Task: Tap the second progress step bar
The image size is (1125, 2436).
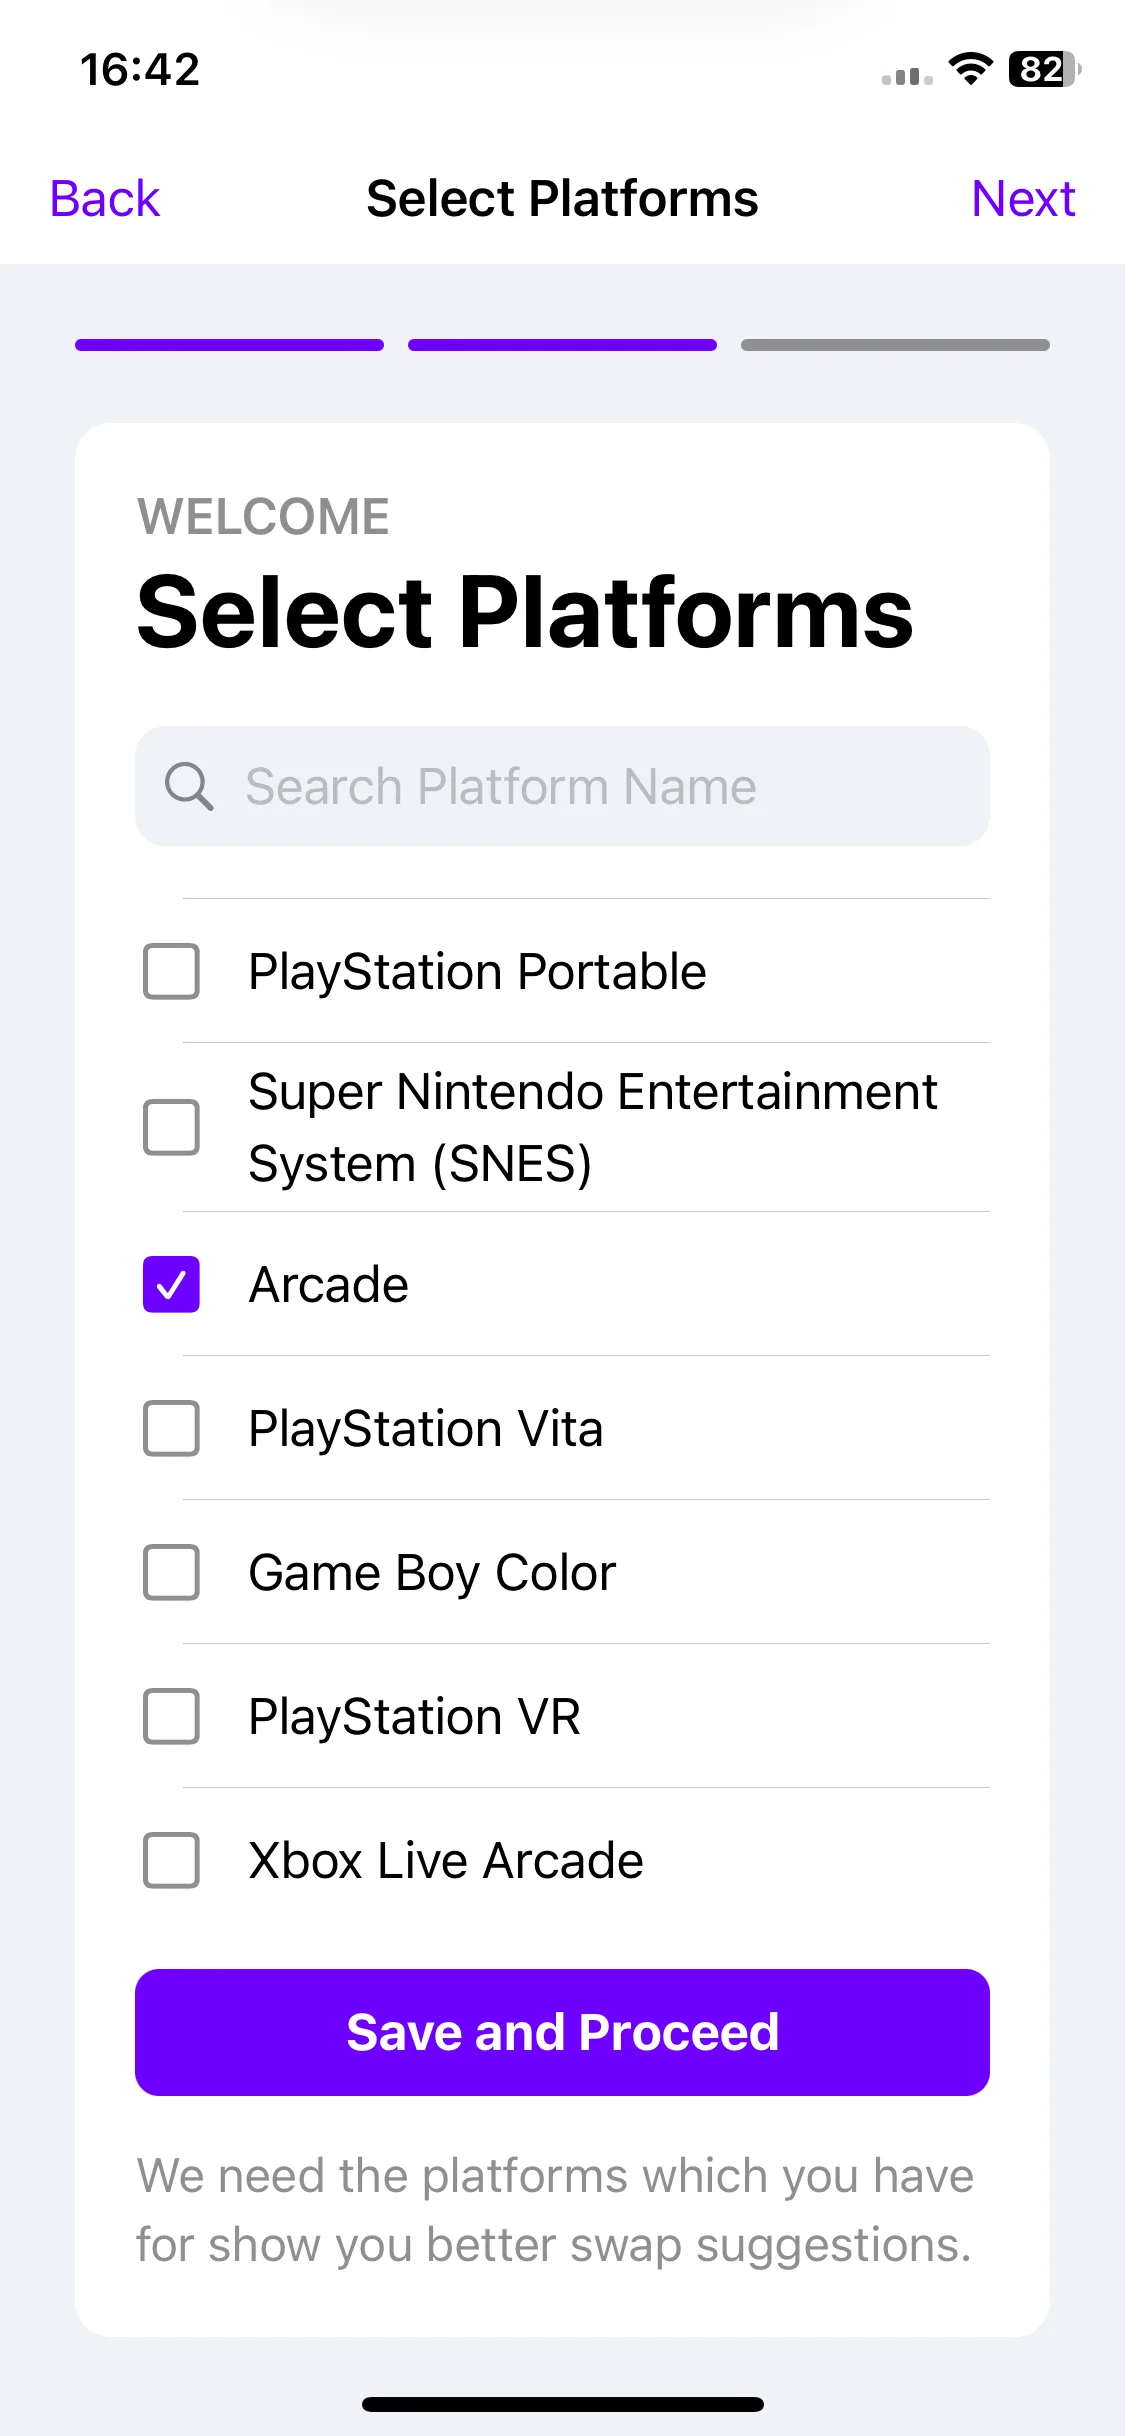Action: coord(562,345)
